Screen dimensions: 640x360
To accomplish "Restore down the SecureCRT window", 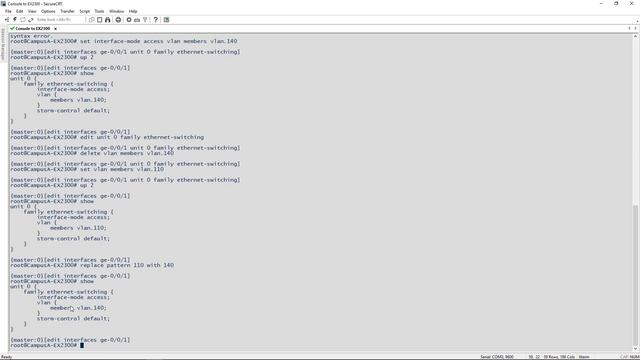I will tap(616, 4).
